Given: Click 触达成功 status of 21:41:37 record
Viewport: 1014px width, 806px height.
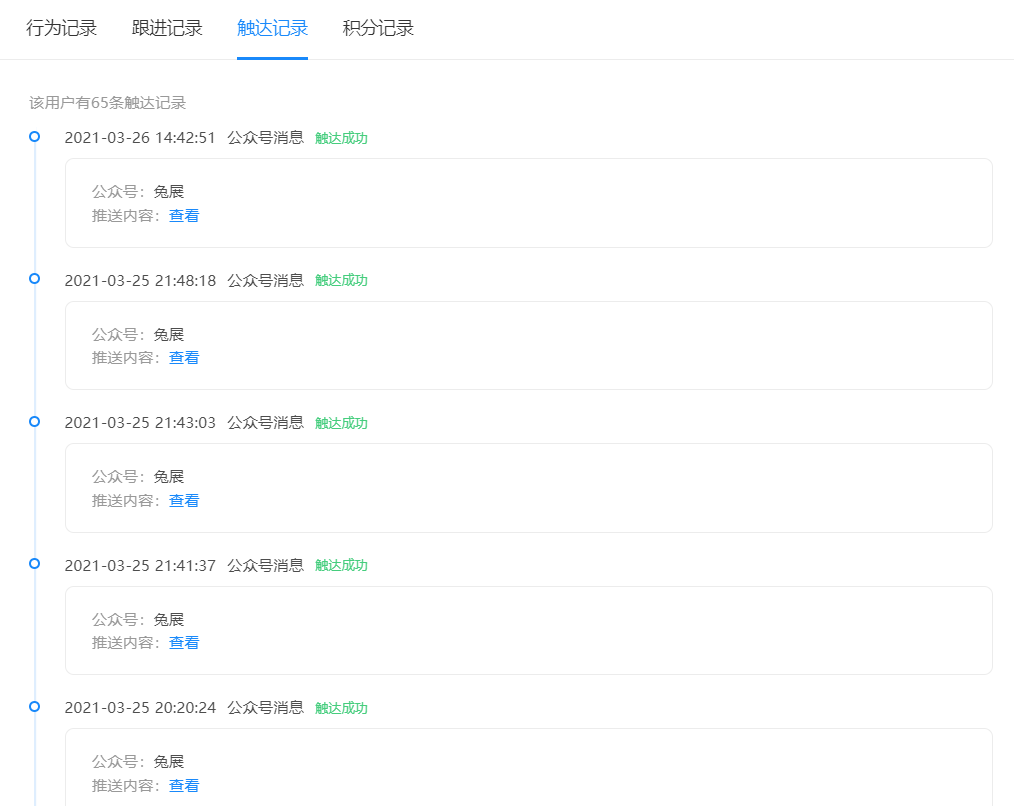Looking at the screenshot, I should click(x=341, y=566).
